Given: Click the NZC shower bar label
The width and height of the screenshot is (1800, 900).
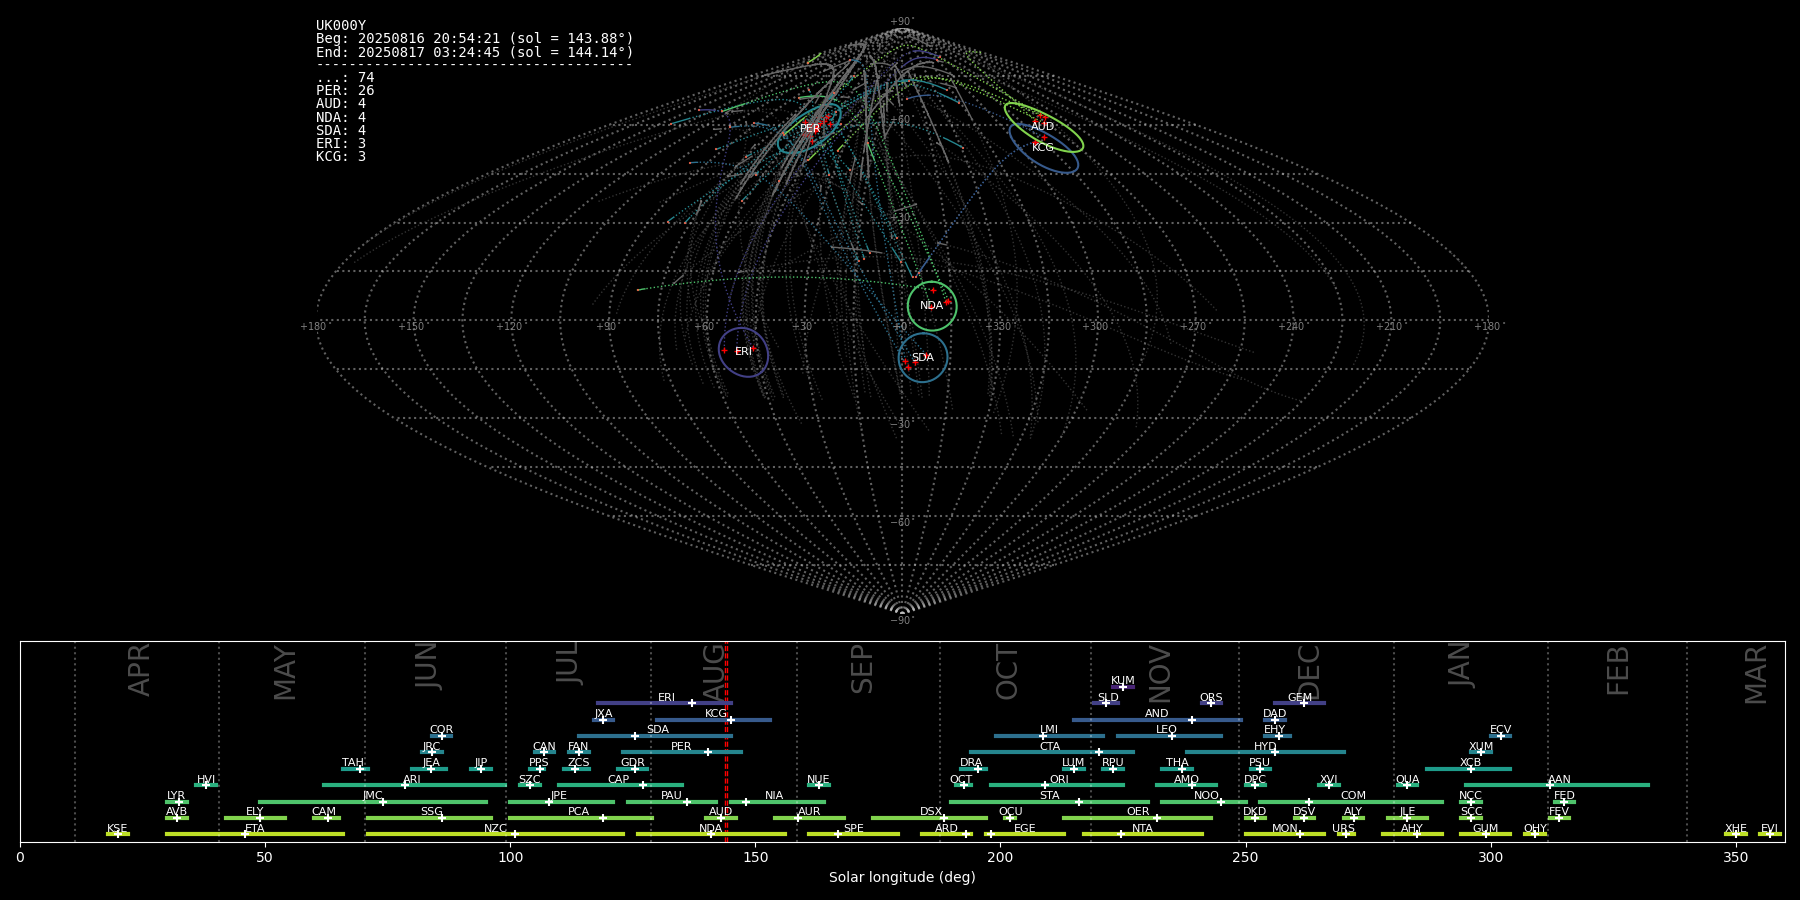Looking at the screenshot, I should coord(495,829).
